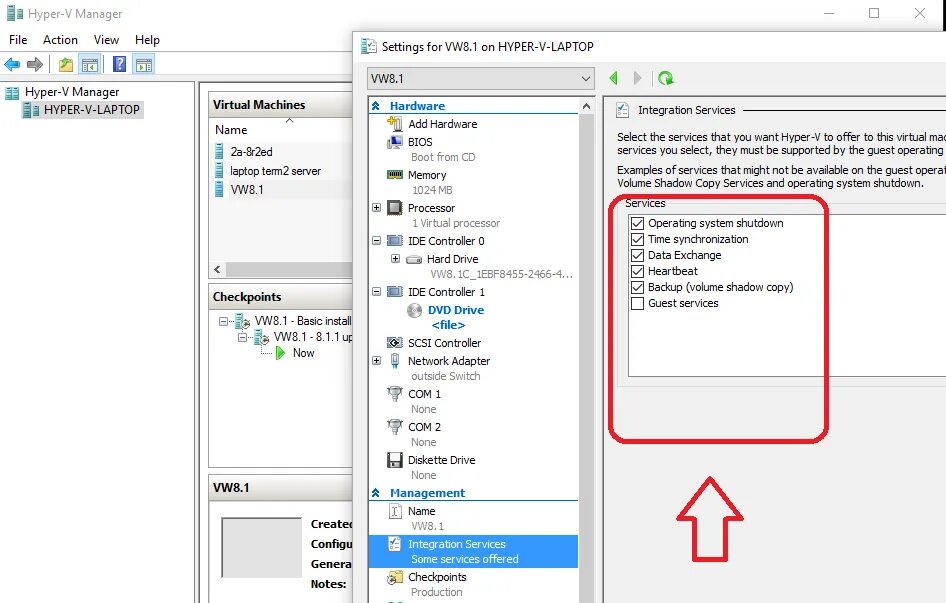Click the blue Help toolbar icon
The width and height of the screenshot is (946, 603).
coord(119,64)
